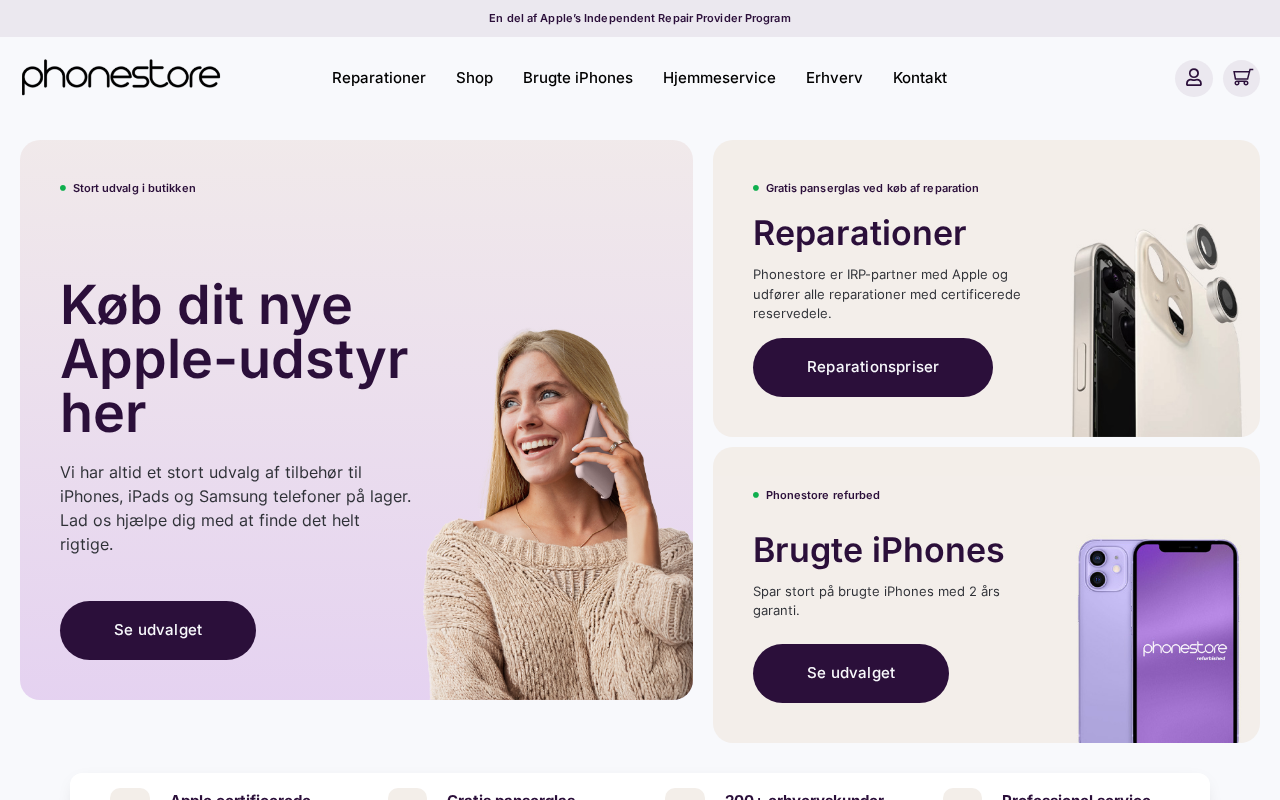The width and height of the screenshot is (1280, 800).
Task: Open the shopping cart icon
Action: [x=1242, y=78]
